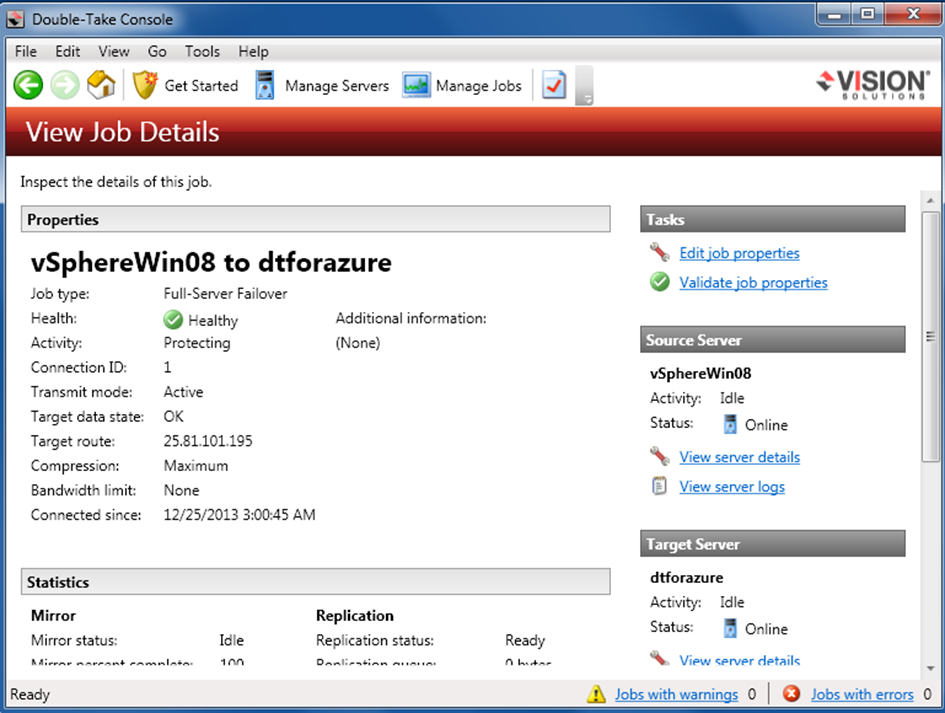
Task: Click the Bandwidth limit None value
Action: (x=181, y=491)
